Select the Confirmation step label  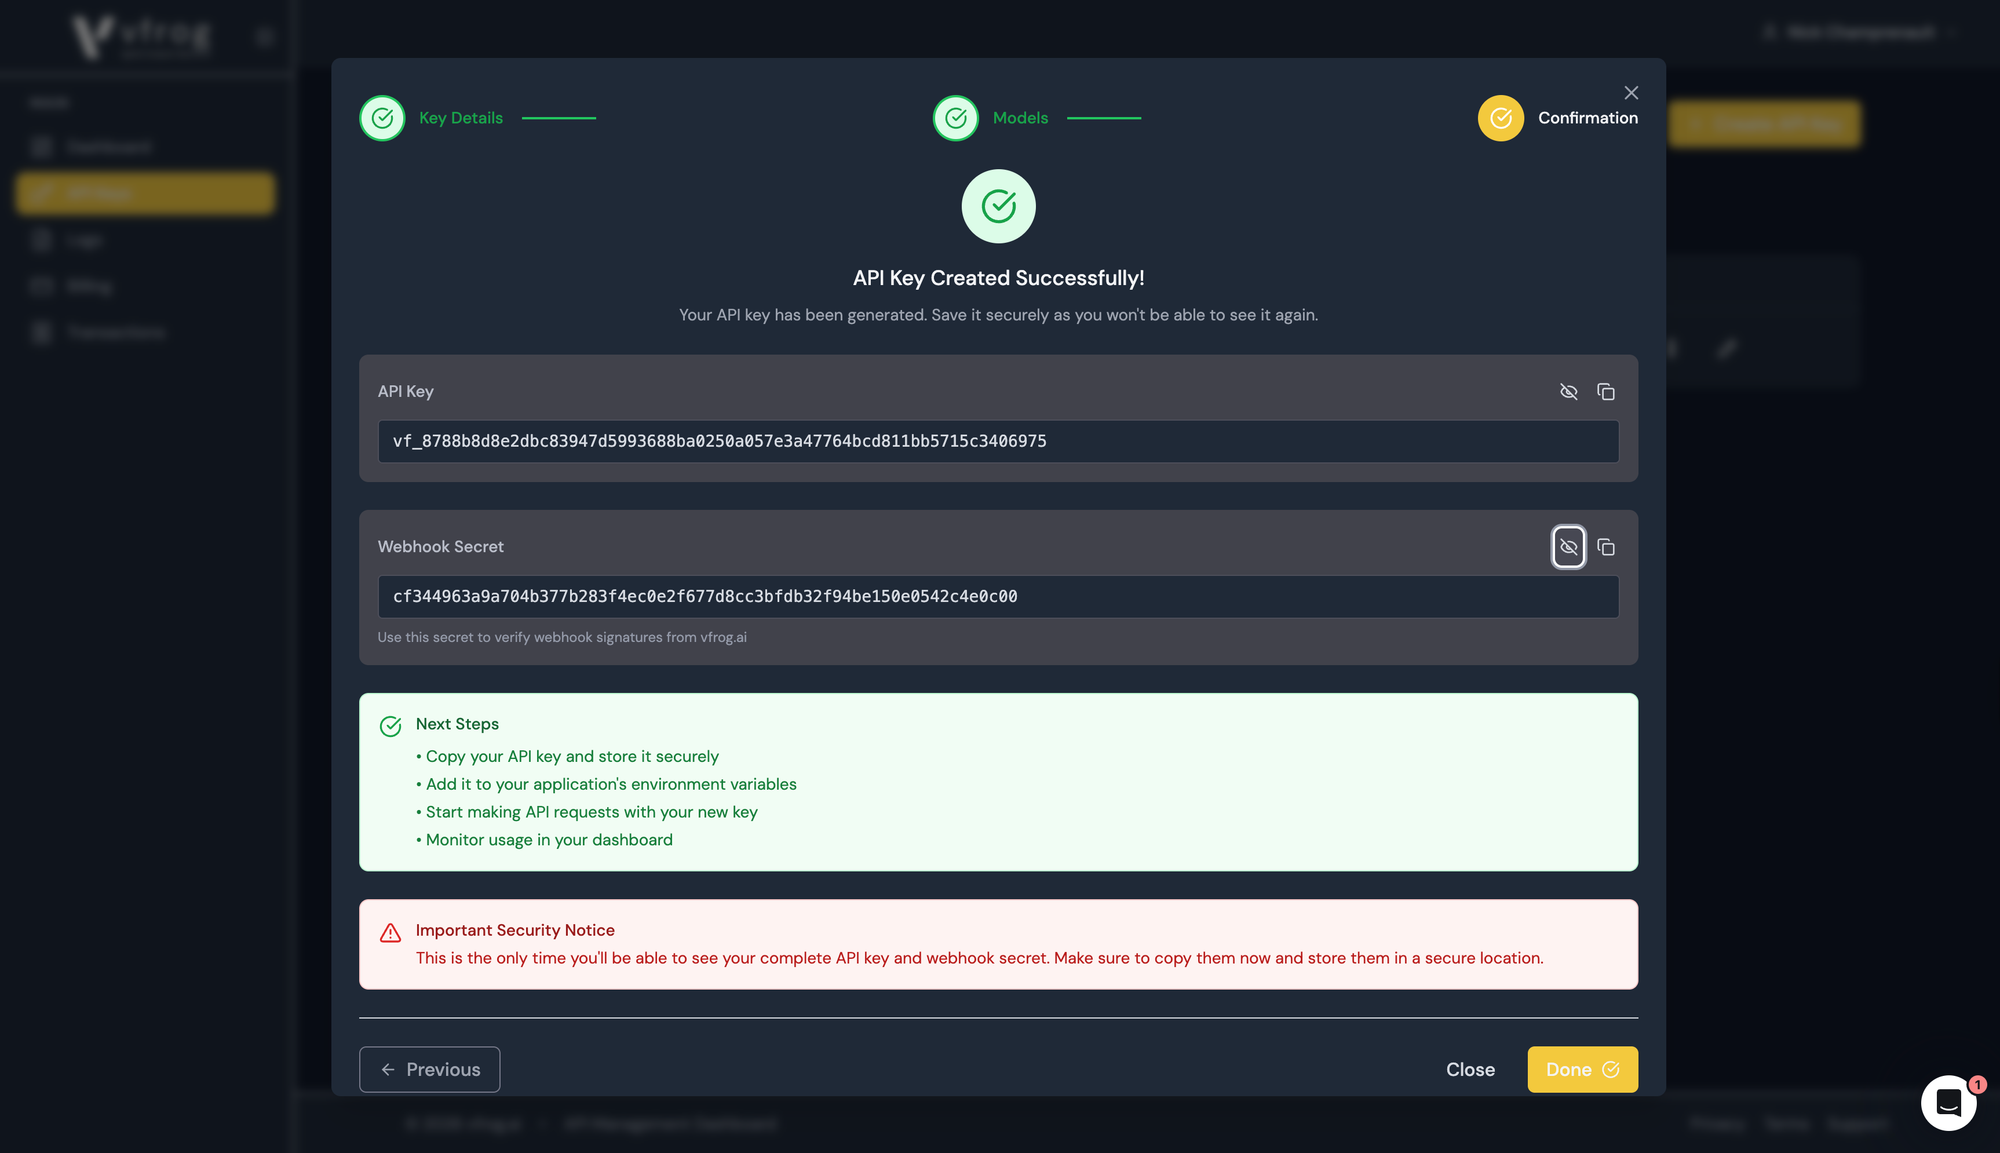pos(1587,118)
